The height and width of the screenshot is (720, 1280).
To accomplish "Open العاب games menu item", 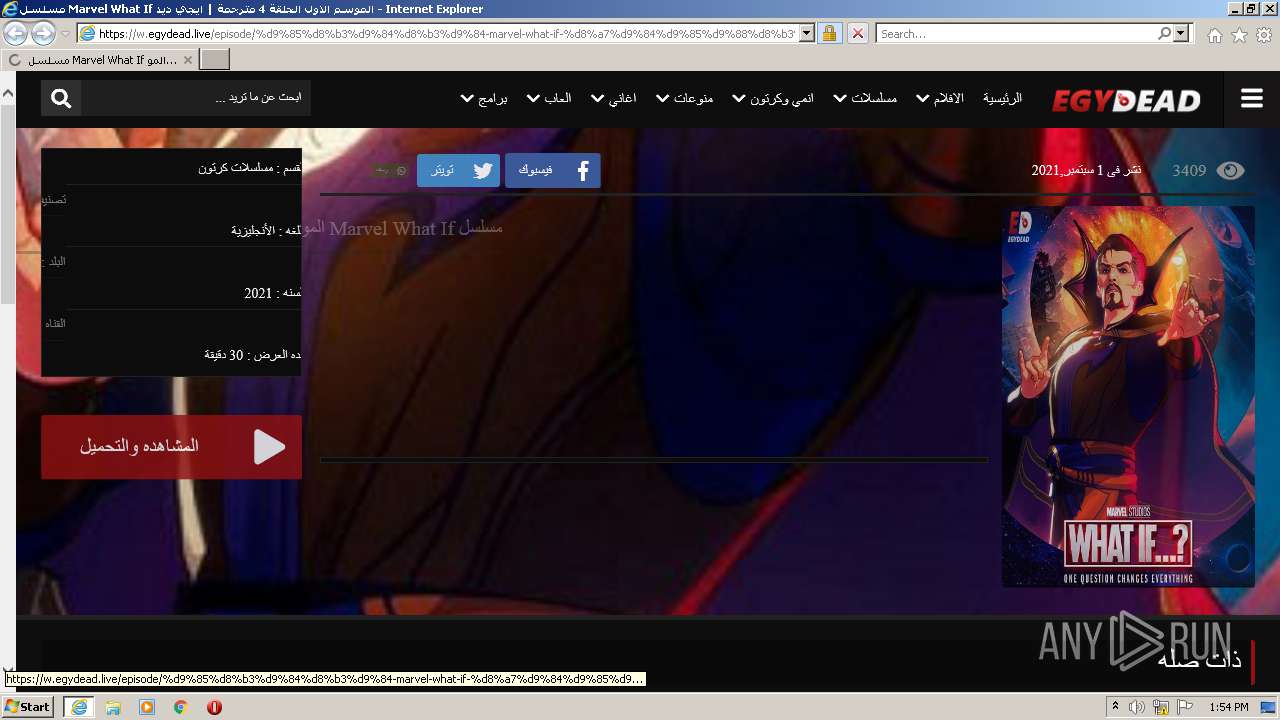I will tap(558, 98).
